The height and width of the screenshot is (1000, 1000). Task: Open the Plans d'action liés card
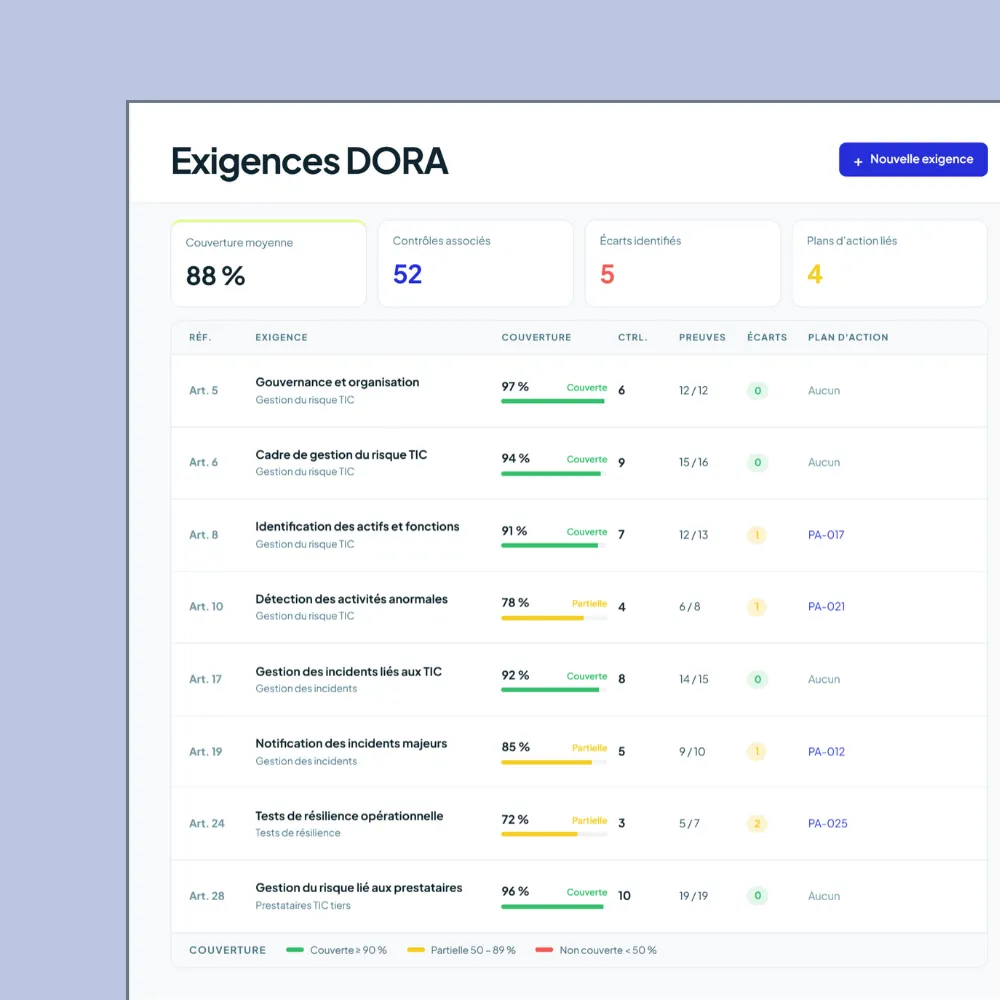coord(890,263)
